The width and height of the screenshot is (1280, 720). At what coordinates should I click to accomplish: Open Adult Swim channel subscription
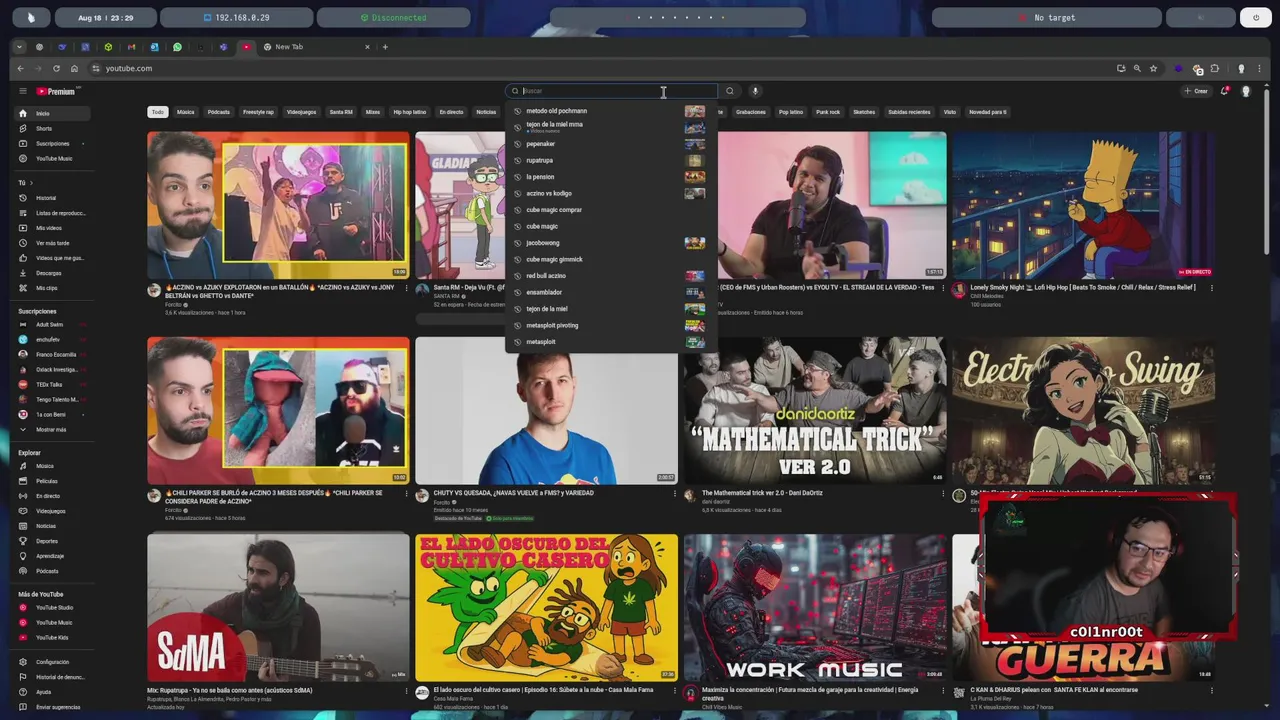(x=50, y=324)
